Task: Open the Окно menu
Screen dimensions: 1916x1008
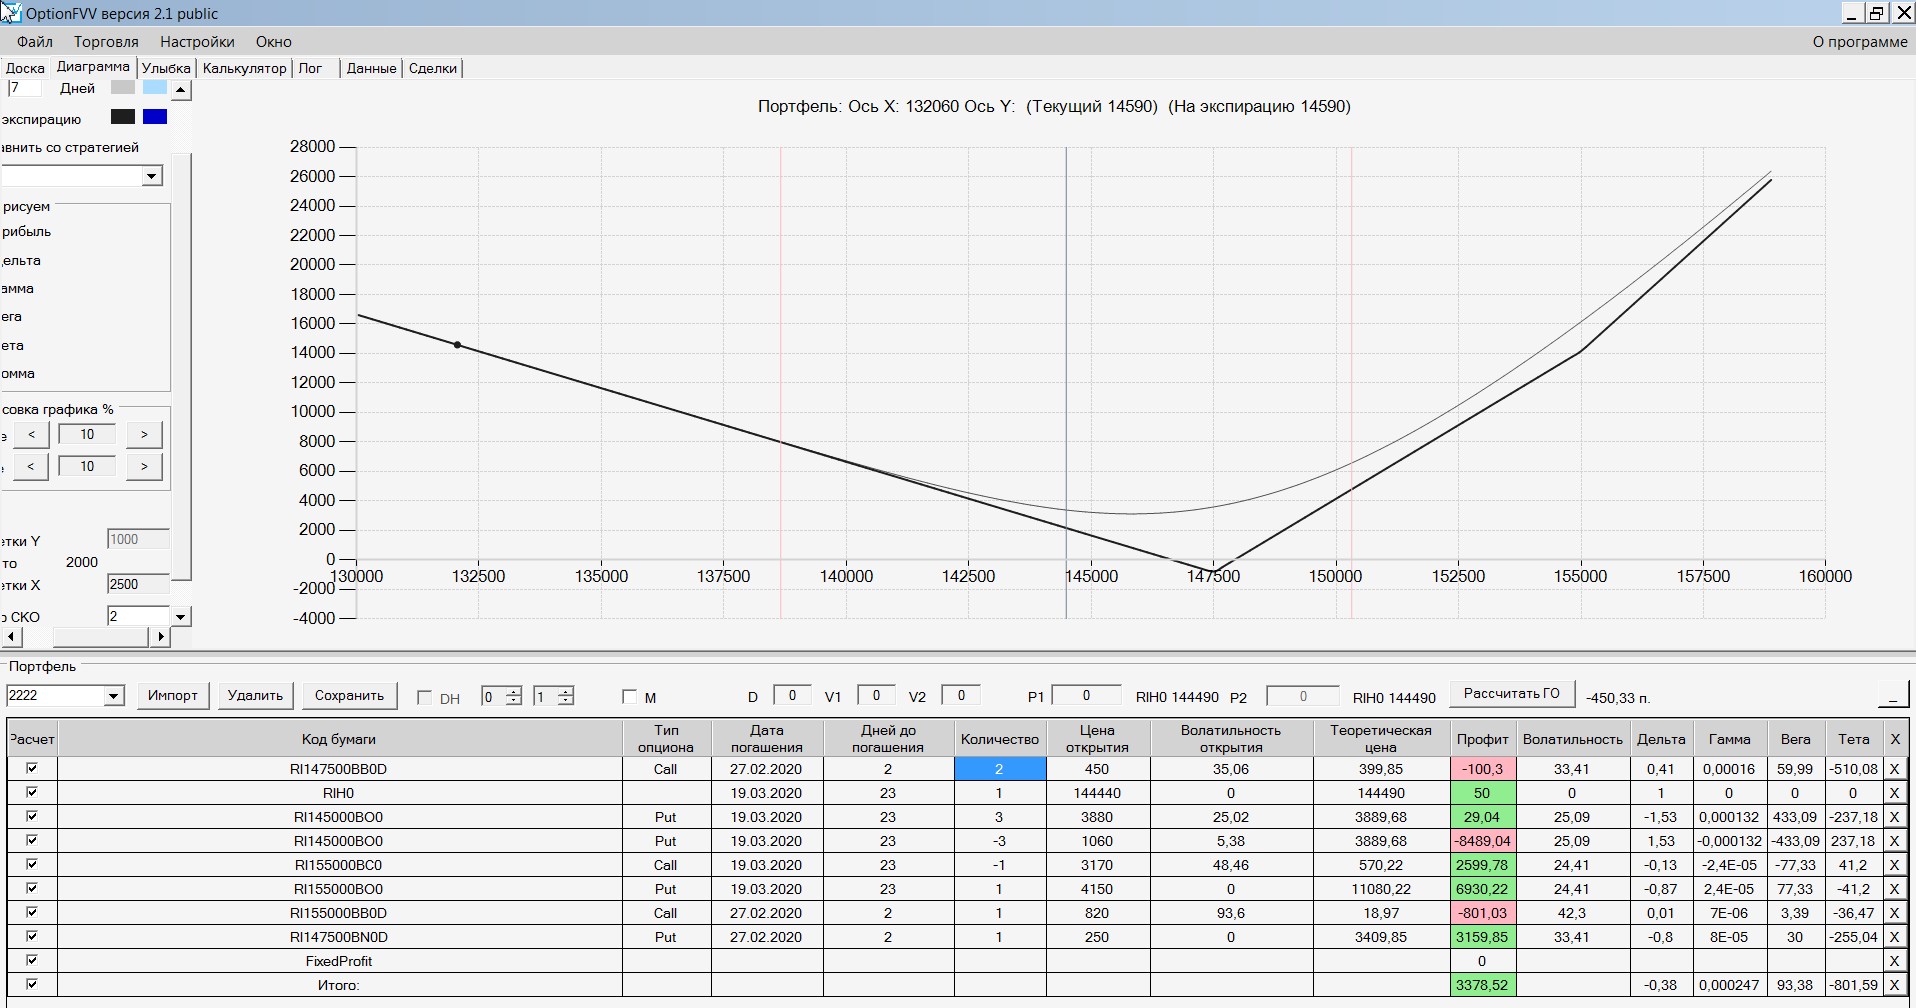Action: pyautogui.click(x=273, y=42)
